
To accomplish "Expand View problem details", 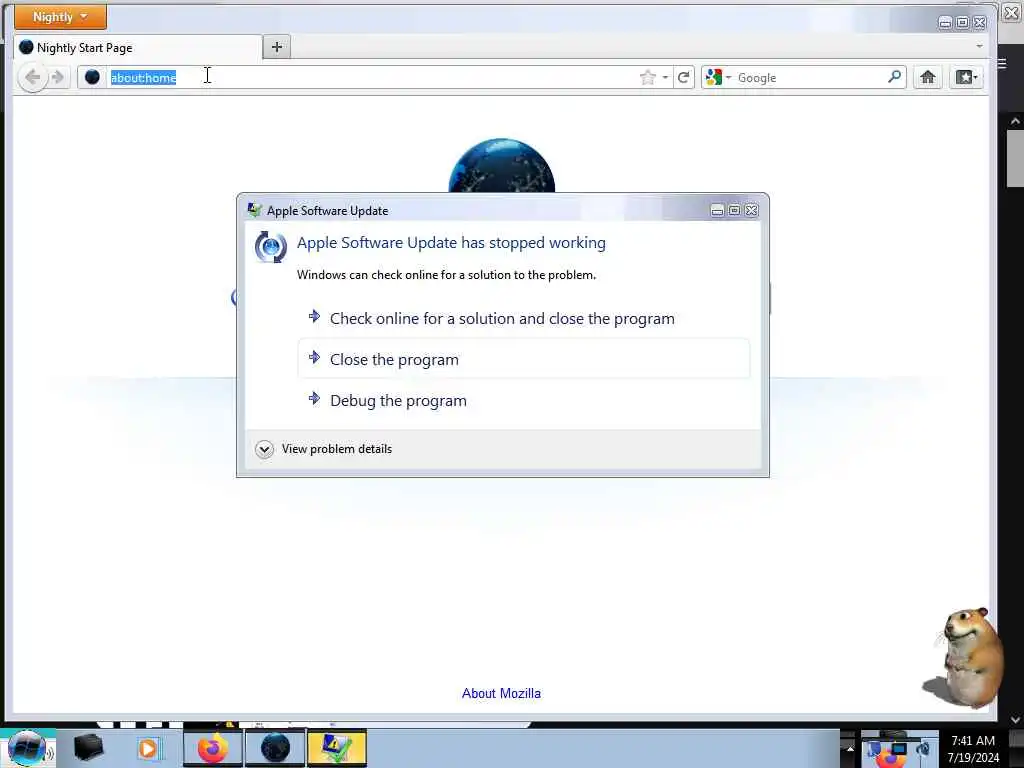I will pos(324,449).
